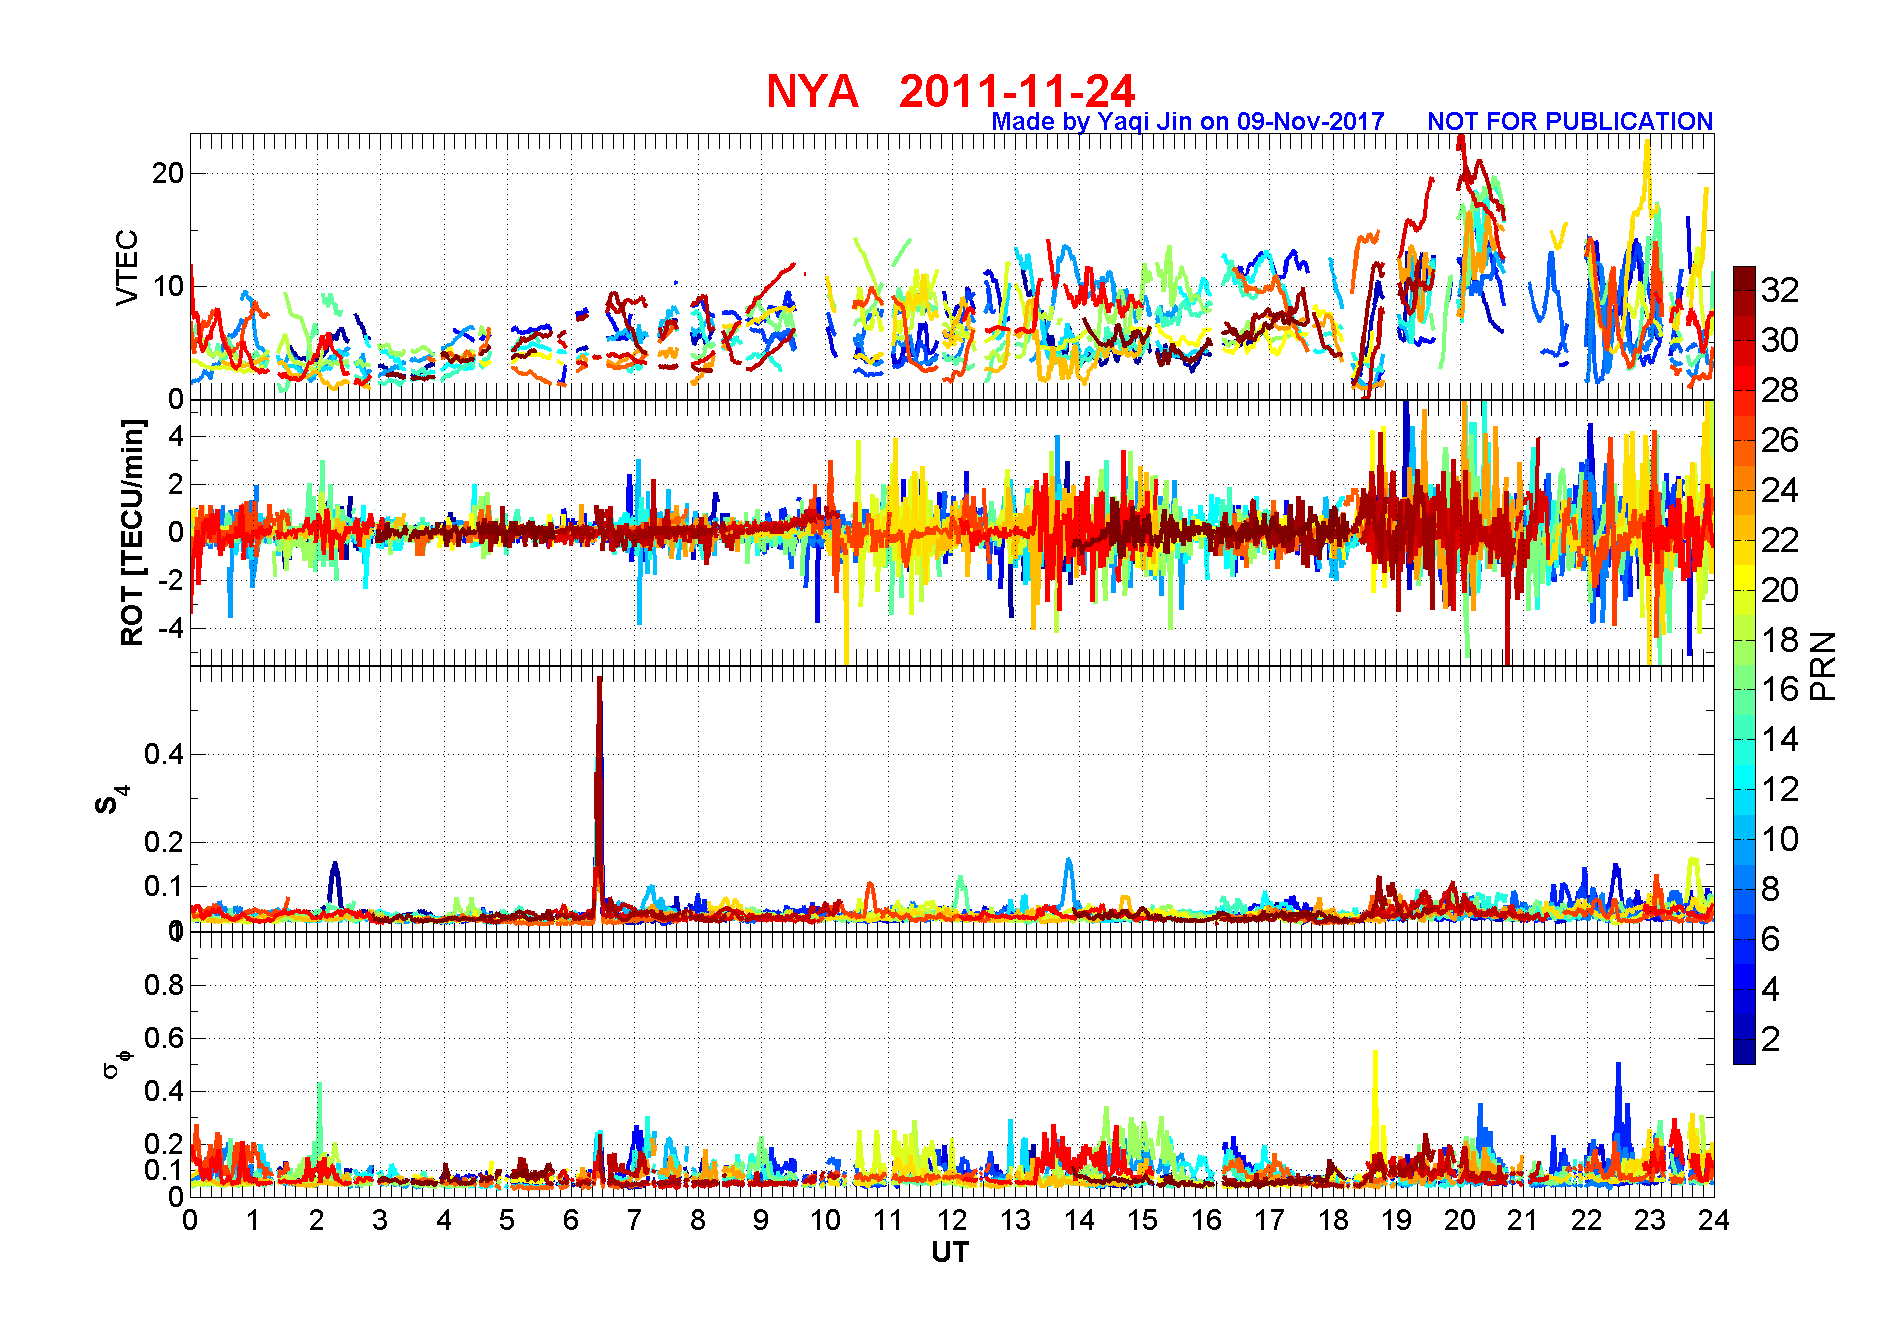1904x1330 pixels.
Task: Click x-axis tick label 24
Action: point(1714,1220)
